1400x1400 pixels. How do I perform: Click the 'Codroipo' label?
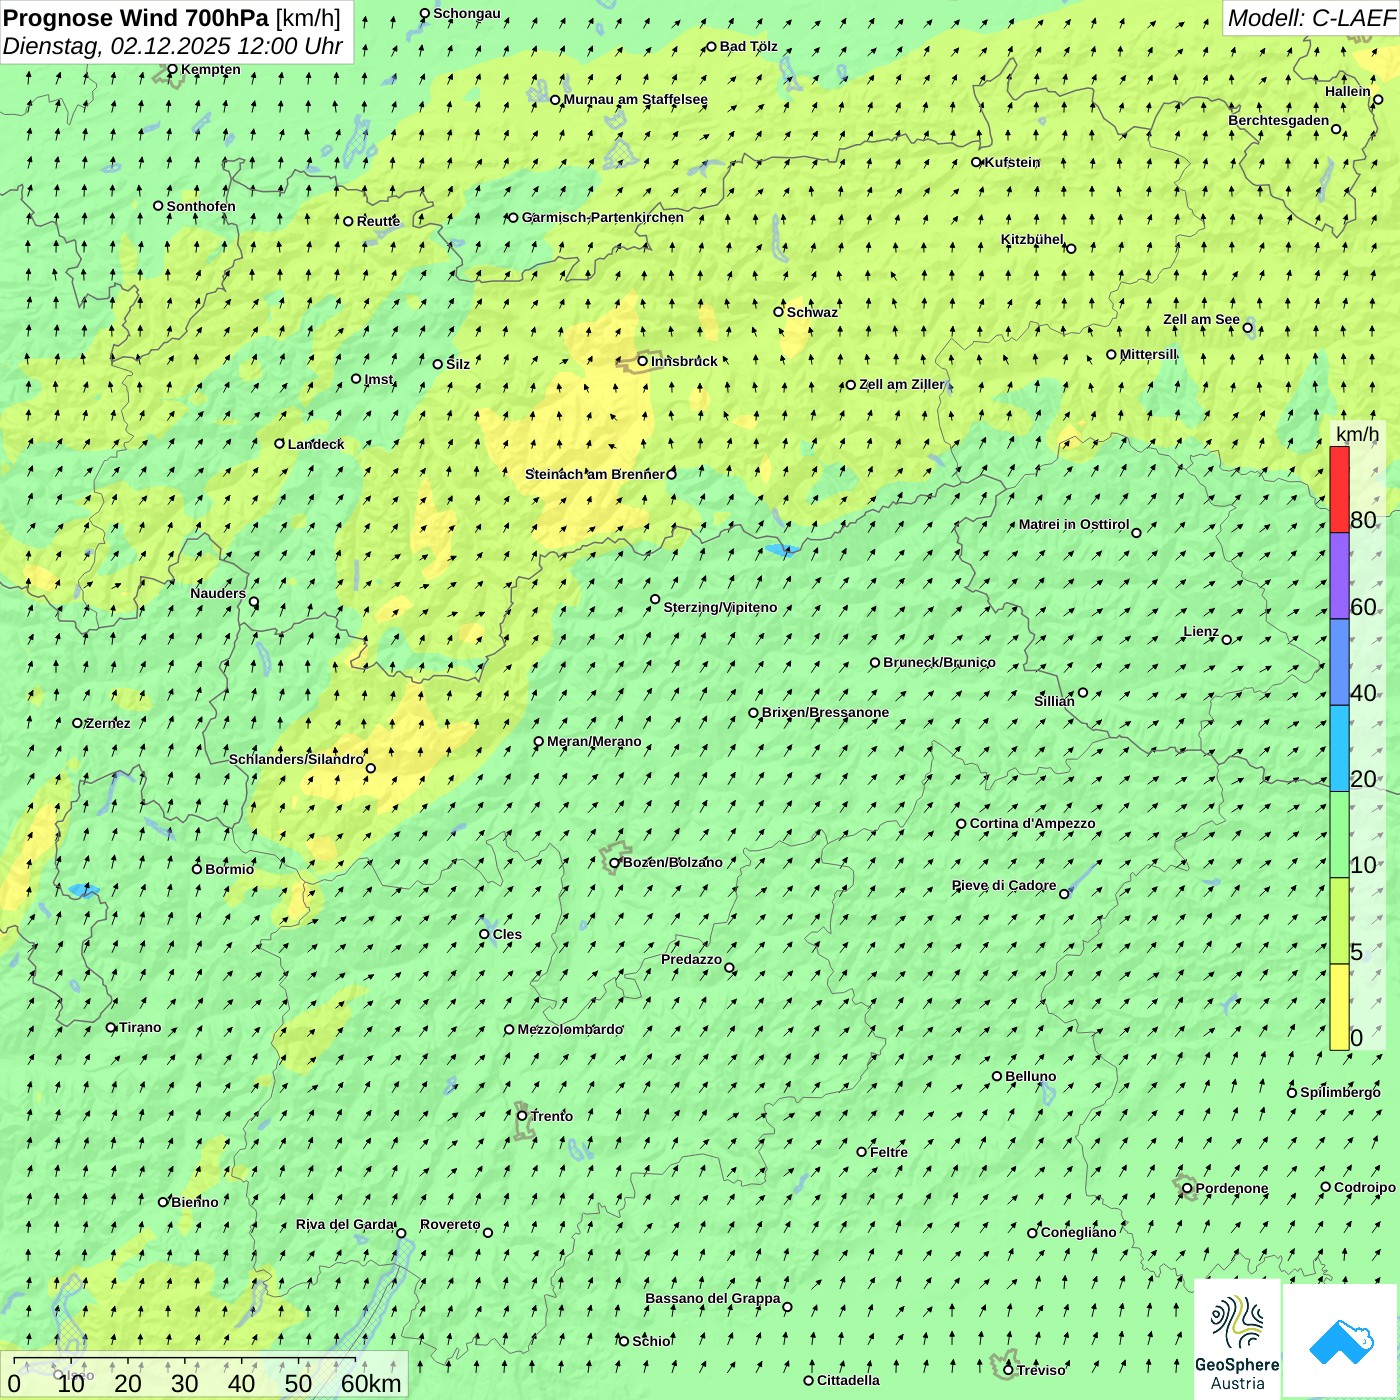pos(1365,1187)
